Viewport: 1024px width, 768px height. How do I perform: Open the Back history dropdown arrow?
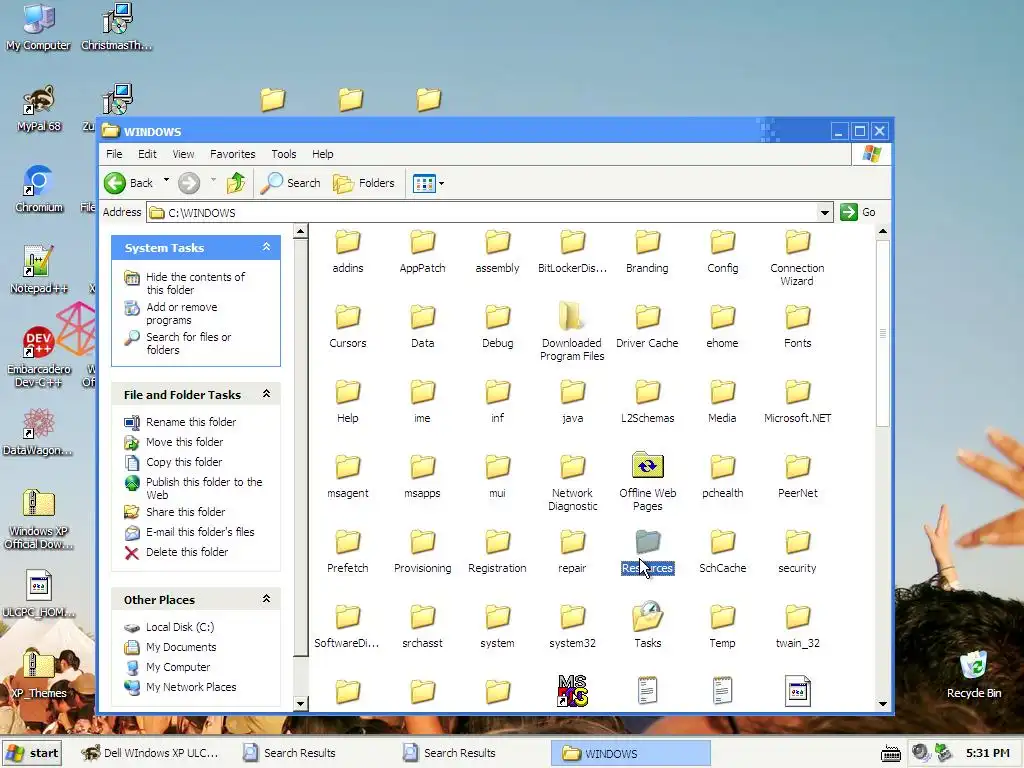[166, 181]
